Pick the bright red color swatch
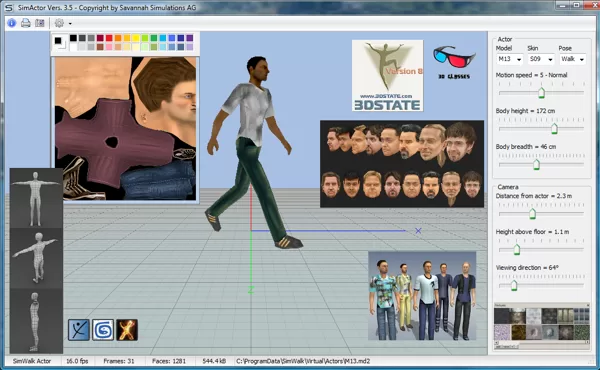Viewport: 600px width, 370px height. (109, 38)
